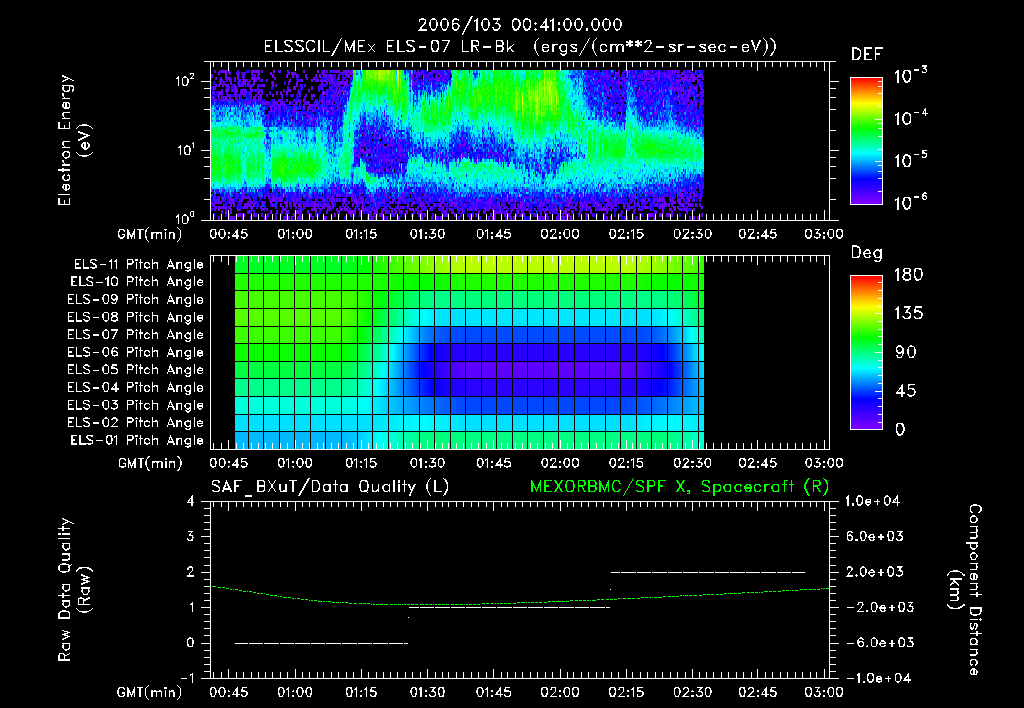Screen dimensions: 1024x708
Task: Click the 4 tick on data quality axis
Action: pyautogui.click(x=191, y=501)
